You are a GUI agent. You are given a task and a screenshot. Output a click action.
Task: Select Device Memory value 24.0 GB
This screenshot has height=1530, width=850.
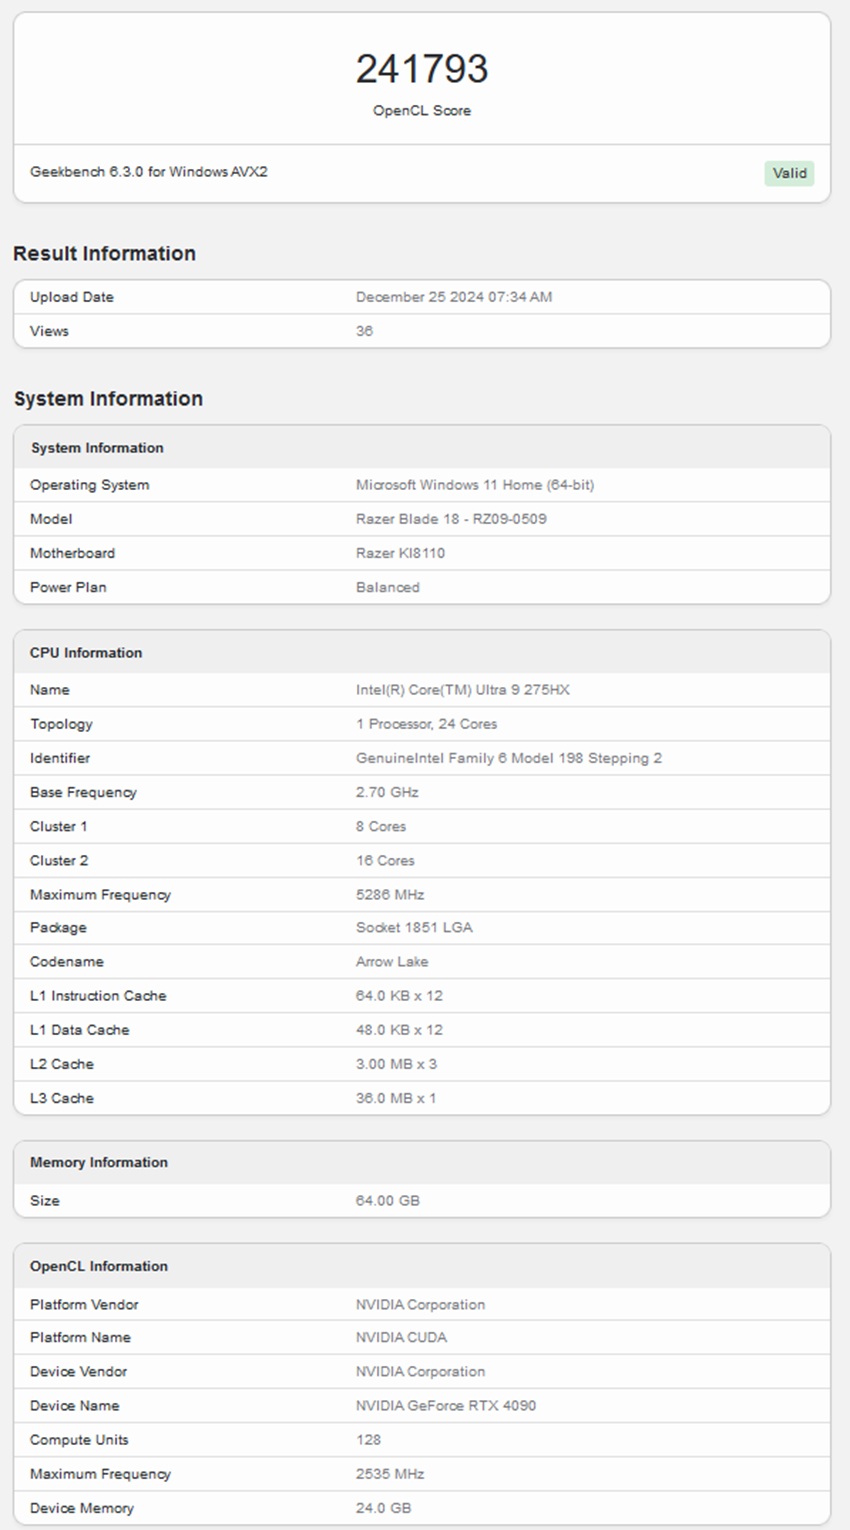click(383, 1508)
